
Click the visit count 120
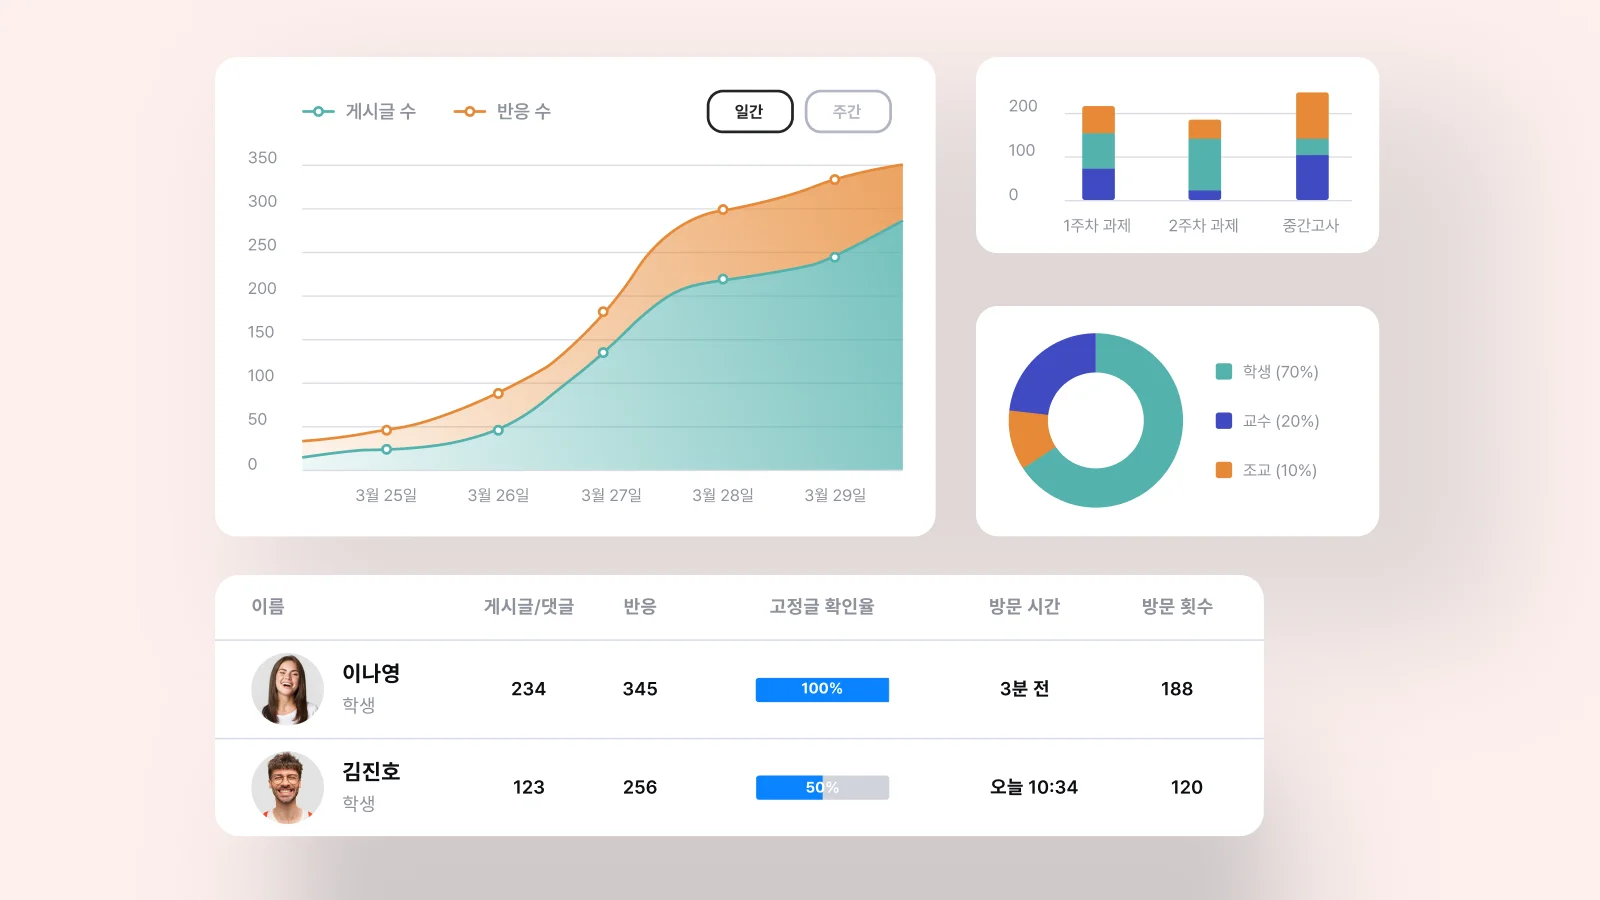1187,787
